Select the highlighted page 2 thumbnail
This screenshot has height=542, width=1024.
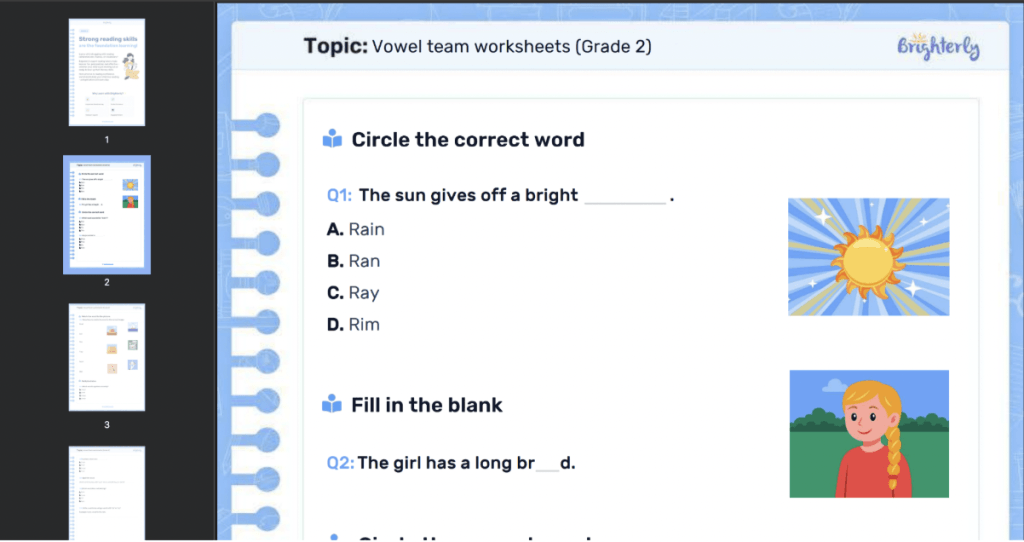[x=107, y=214]
